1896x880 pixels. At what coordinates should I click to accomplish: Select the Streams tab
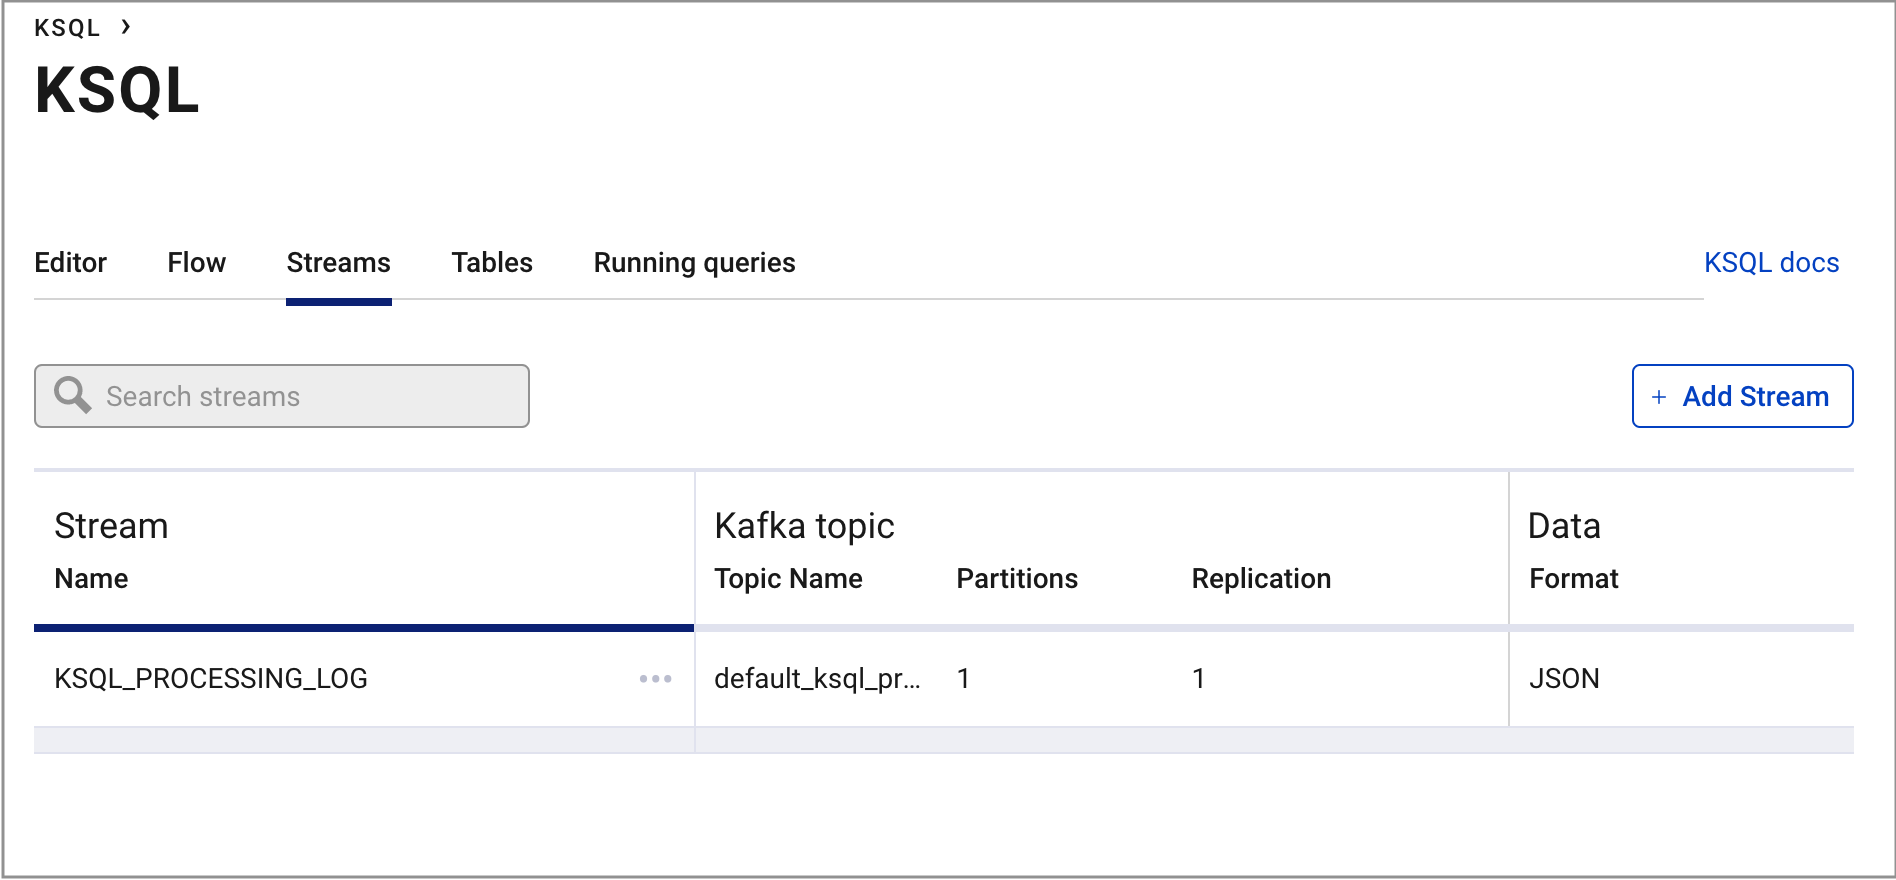coord(338,263)
